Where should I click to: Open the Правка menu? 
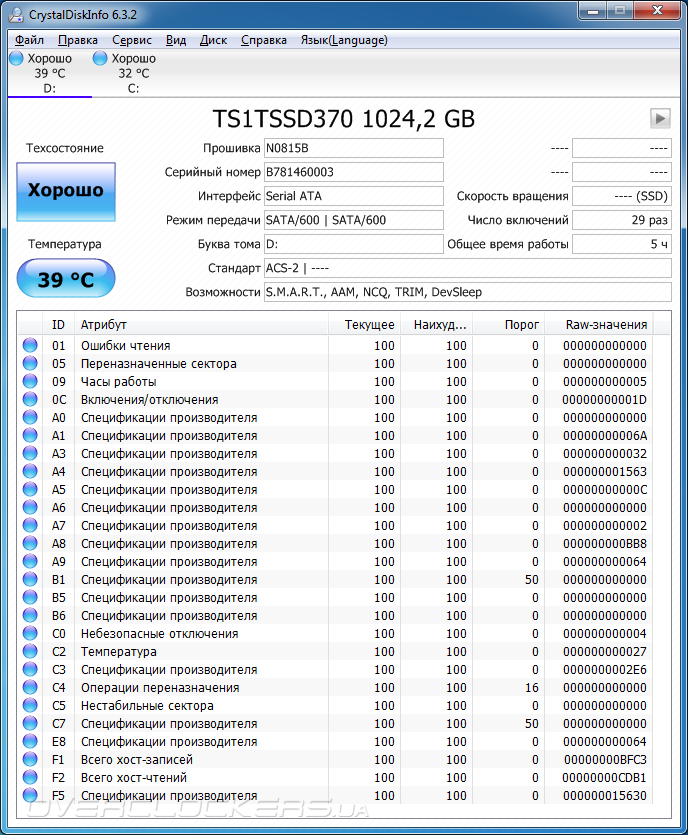coord(78,40)
